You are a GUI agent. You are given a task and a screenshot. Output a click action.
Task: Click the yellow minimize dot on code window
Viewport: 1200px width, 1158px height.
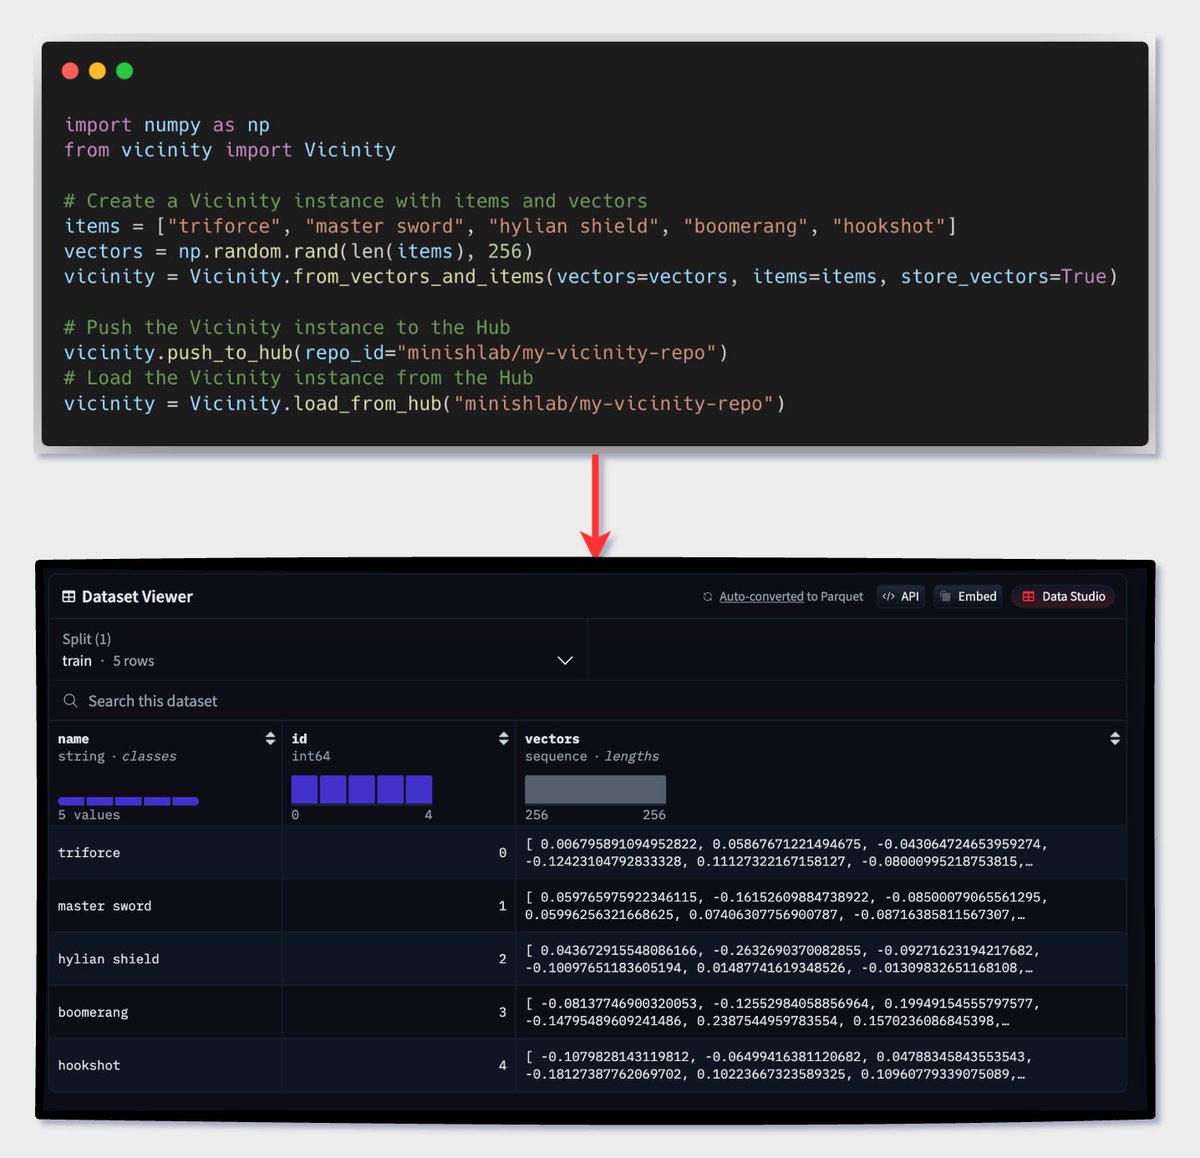(97, 71)
